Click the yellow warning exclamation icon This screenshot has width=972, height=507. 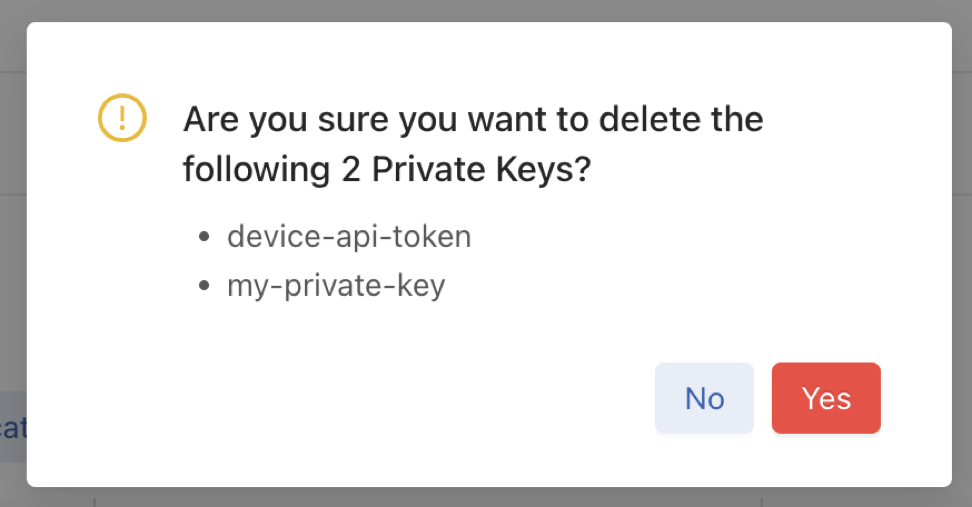[x=122, y=118]
